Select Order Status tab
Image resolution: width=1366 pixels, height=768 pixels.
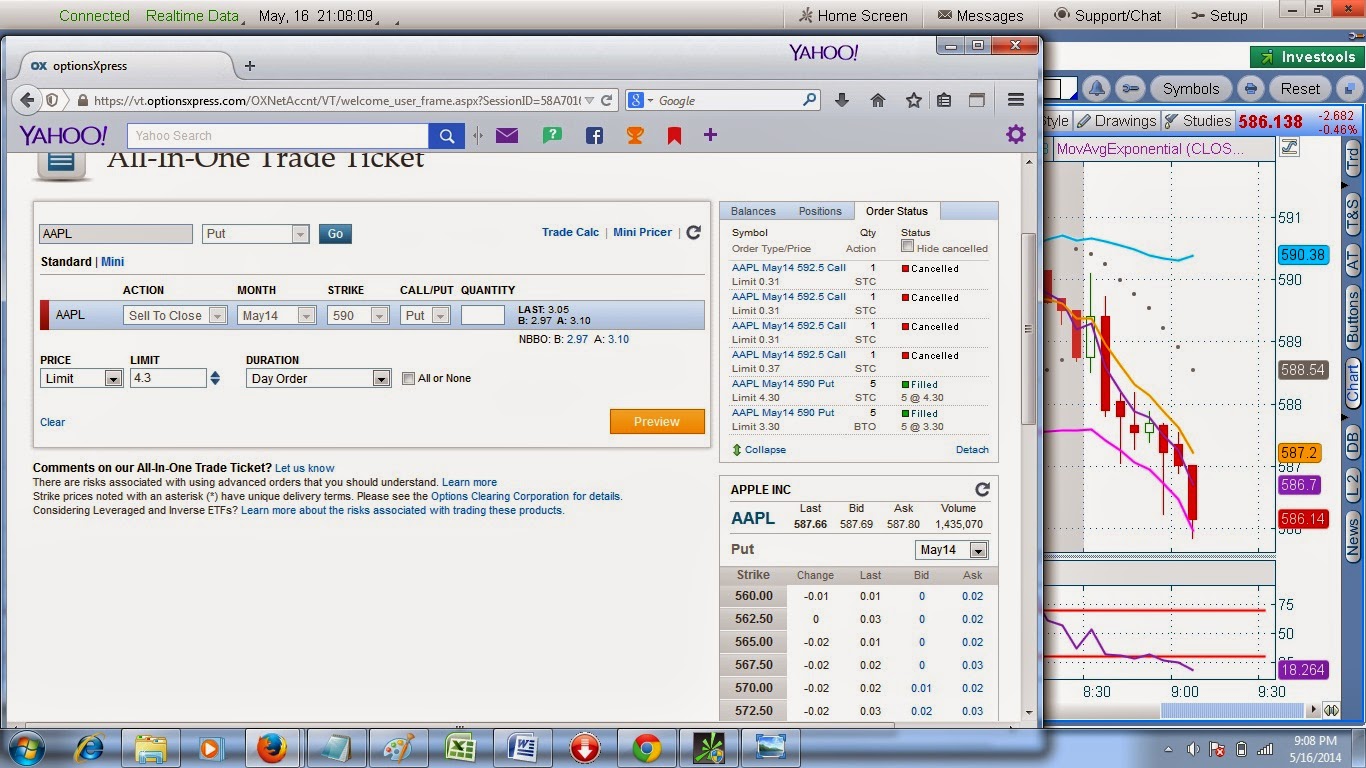897,211
